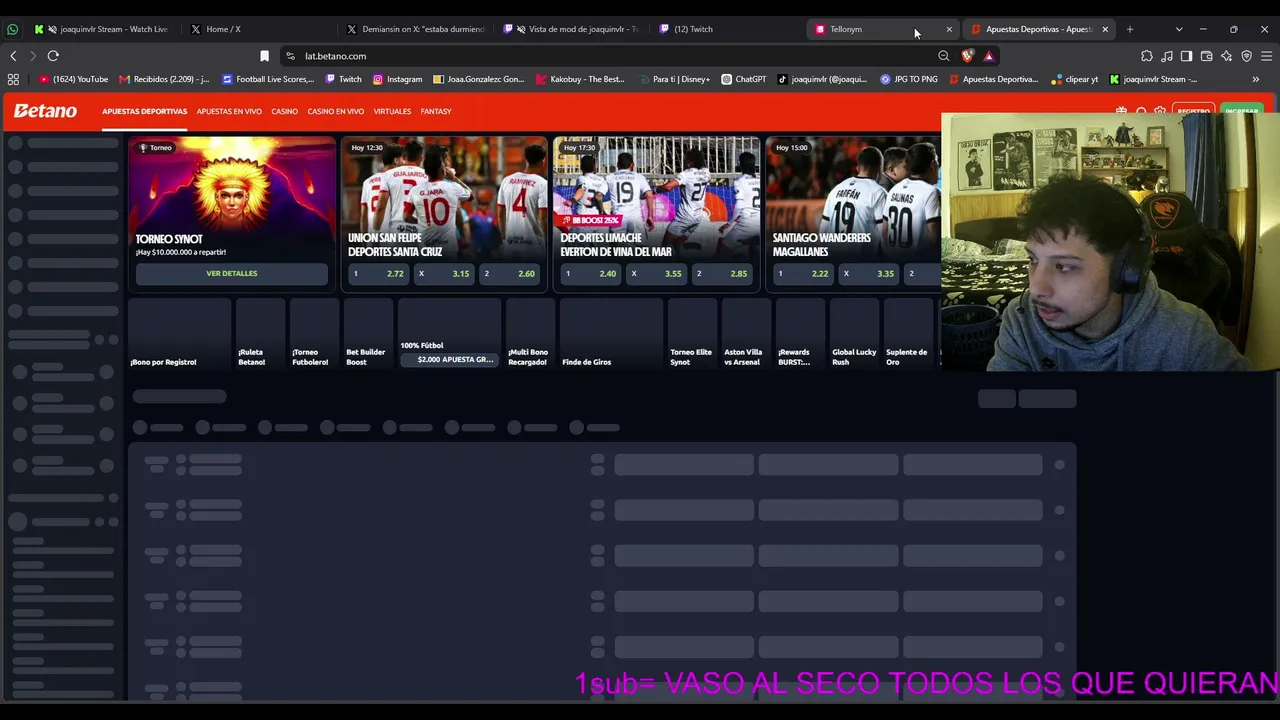Viewport: 1280px width, 720px height.
Task: Bet on Santiago Wanderers at 2.22
Action: (x=803, y=273)
